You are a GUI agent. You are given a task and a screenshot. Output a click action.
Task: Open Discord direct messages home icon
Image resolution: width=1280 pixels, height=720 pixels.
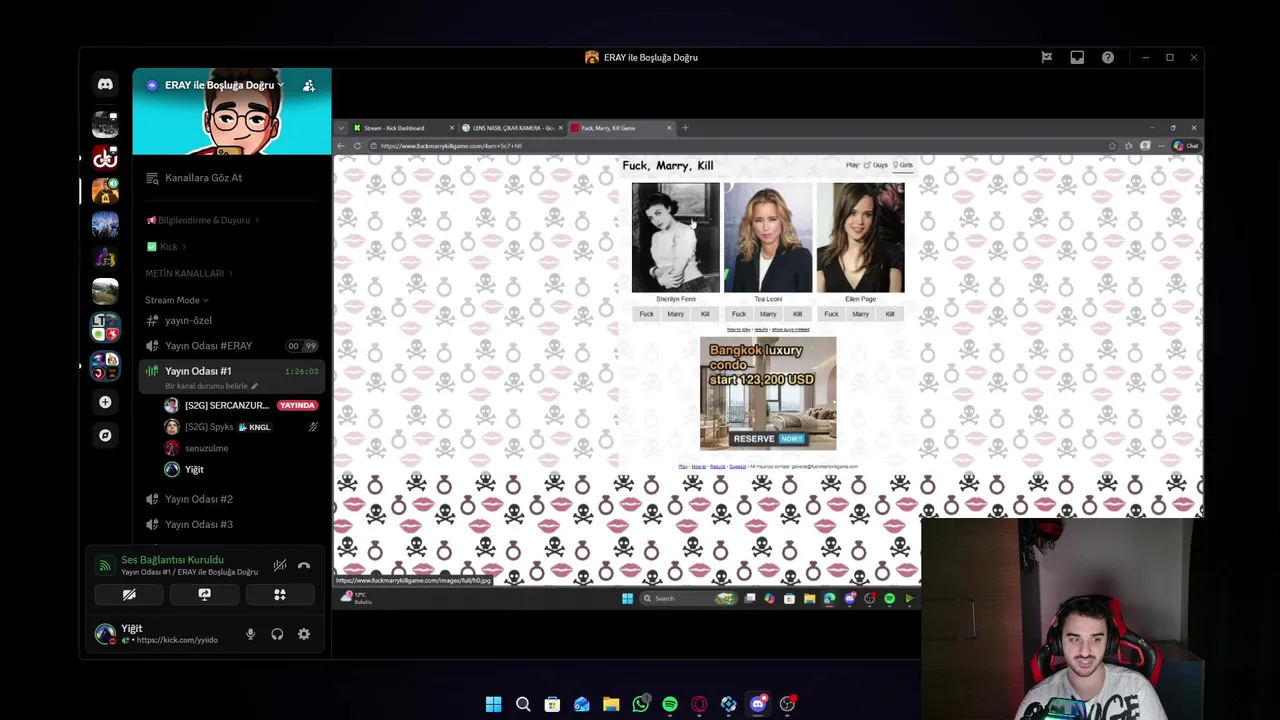[105, 85]
